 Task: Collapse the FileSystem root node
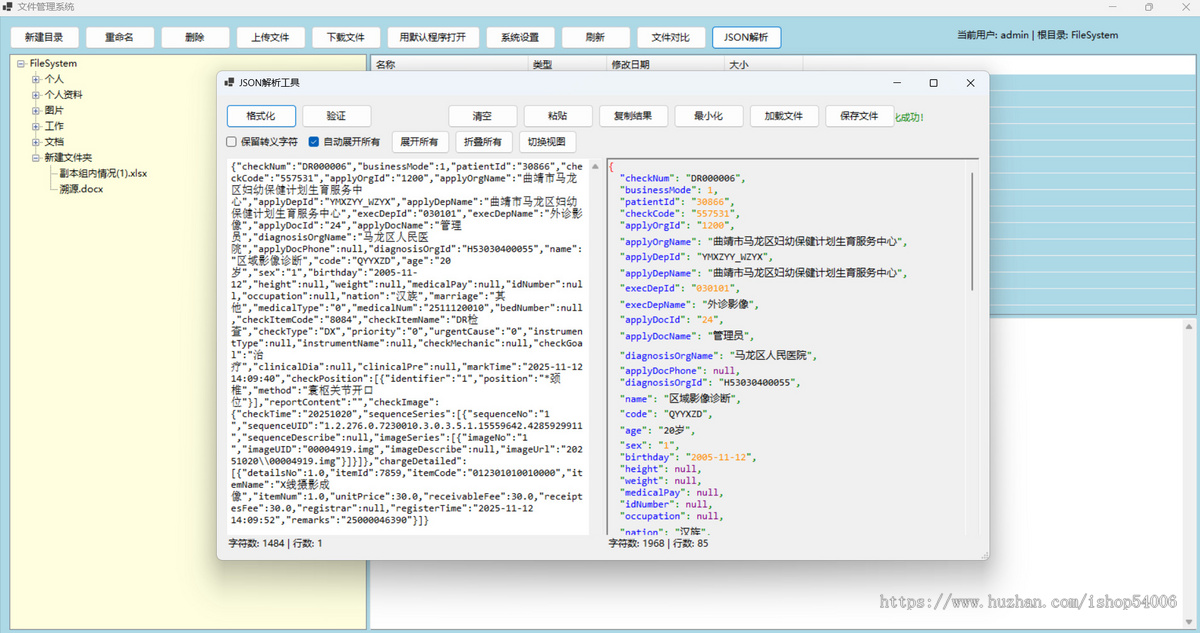click(x=21, y=64)
